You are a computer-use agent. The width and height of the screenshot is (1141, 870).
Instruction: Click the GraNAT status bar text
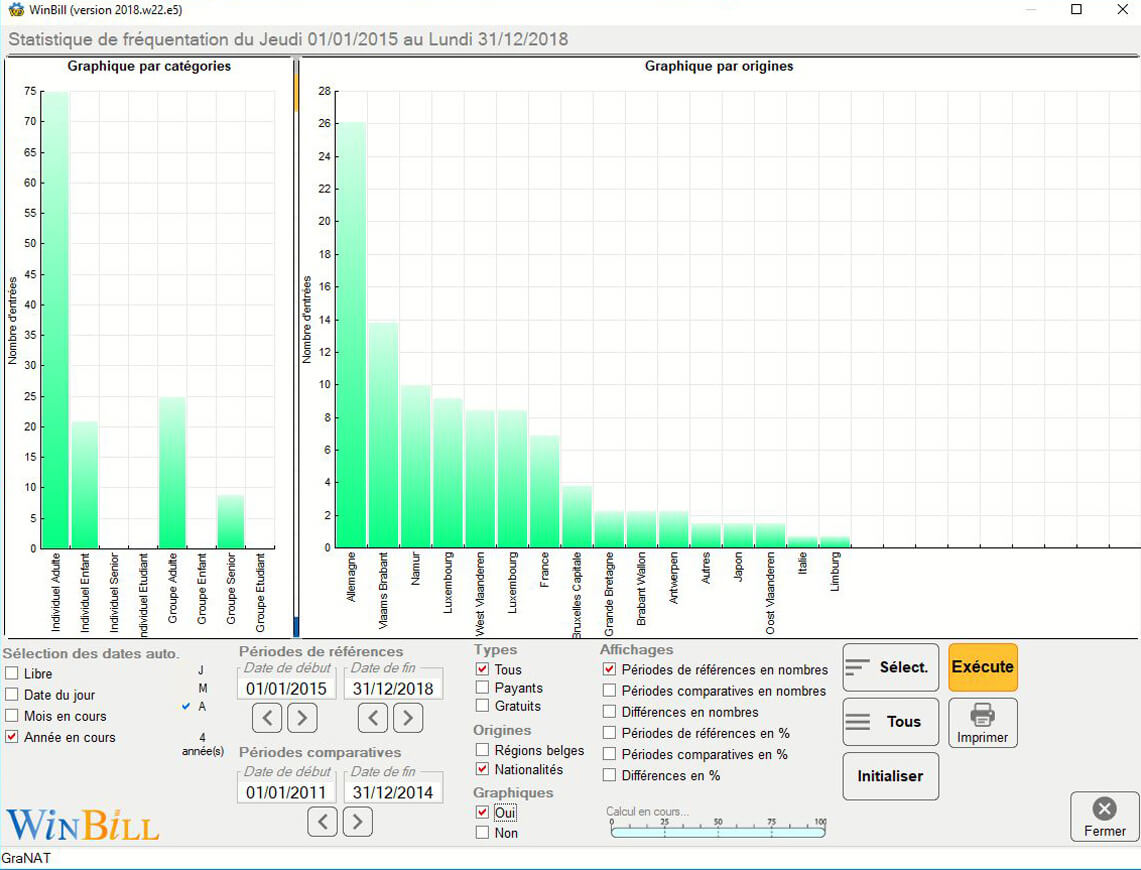click(x=26, y=858)
